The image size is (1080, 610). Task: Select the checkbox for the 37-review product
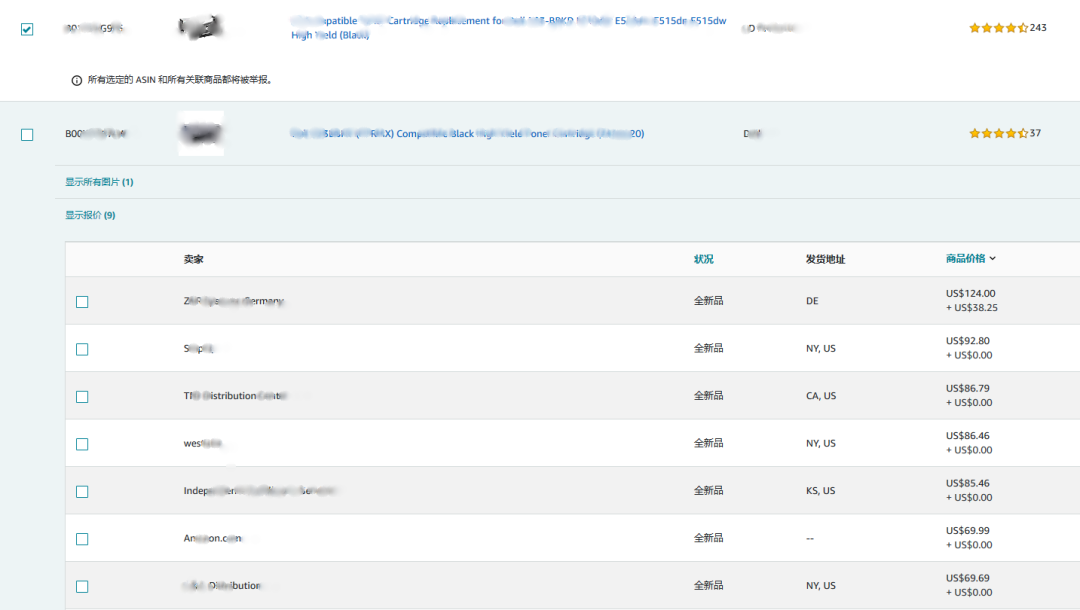click(27, 135)
